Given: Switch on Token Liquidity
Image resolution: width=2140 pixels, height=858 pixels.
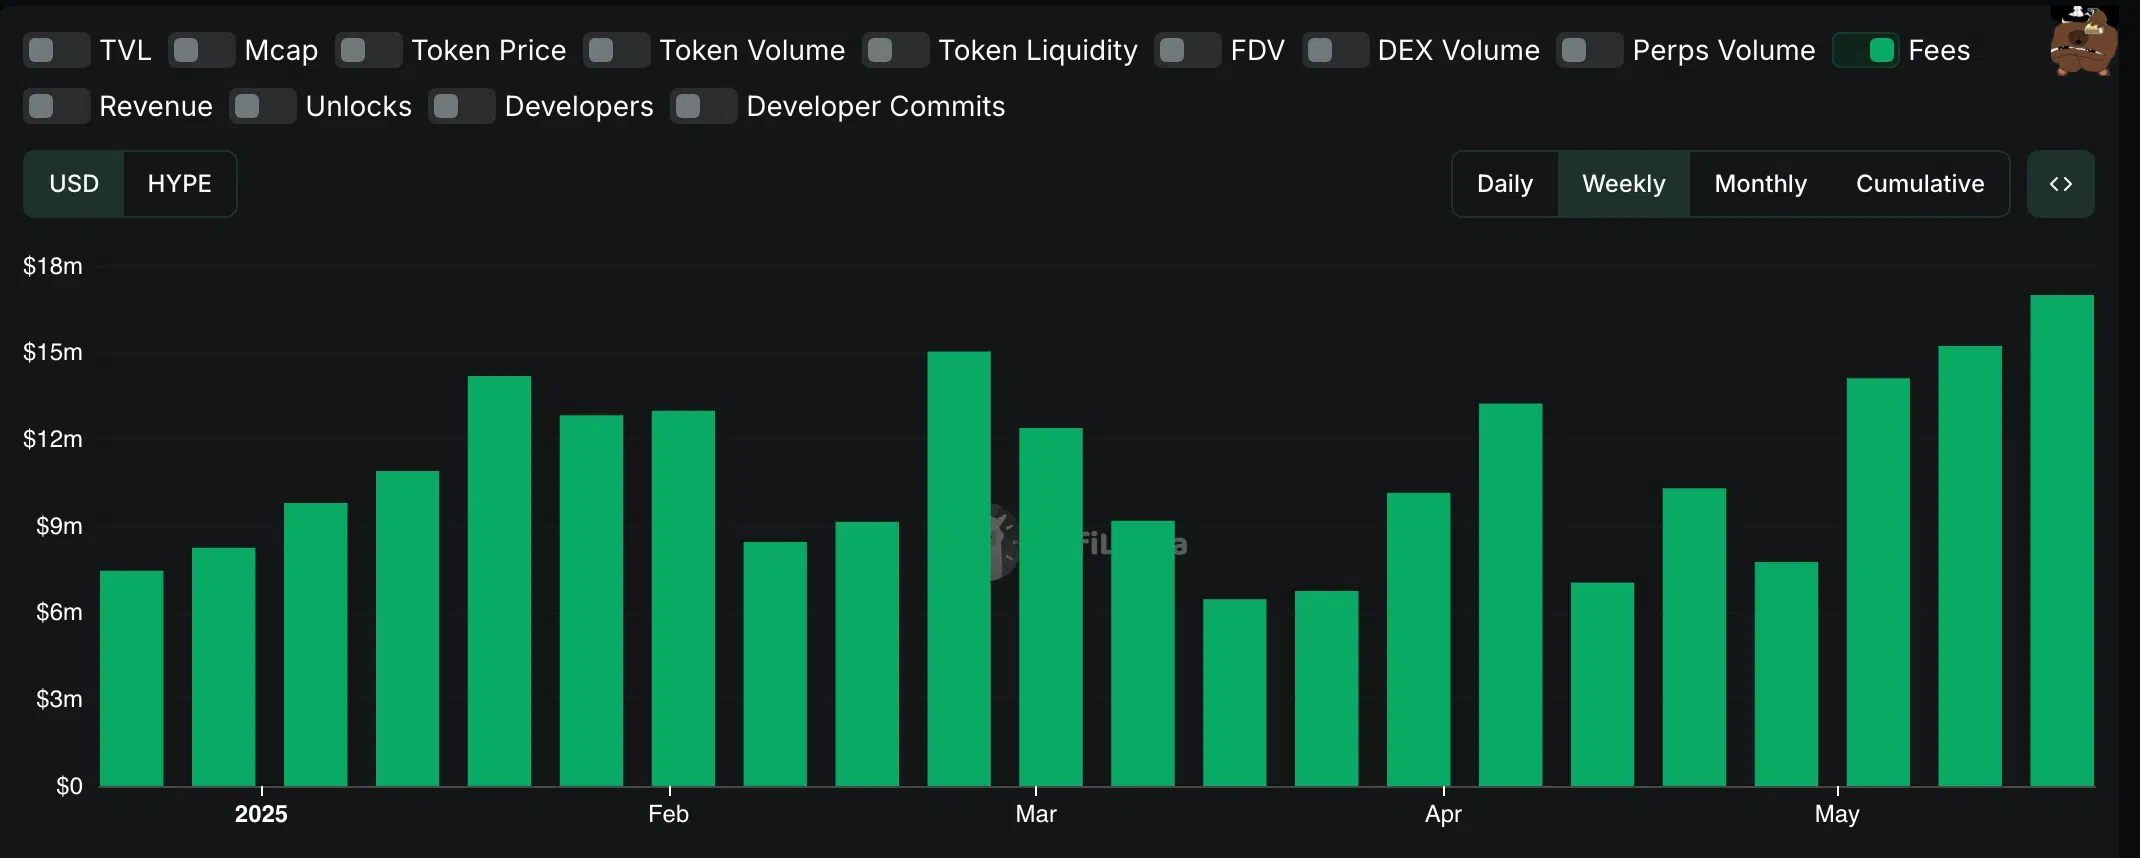Looking at the screenshot, I should 896,50.
